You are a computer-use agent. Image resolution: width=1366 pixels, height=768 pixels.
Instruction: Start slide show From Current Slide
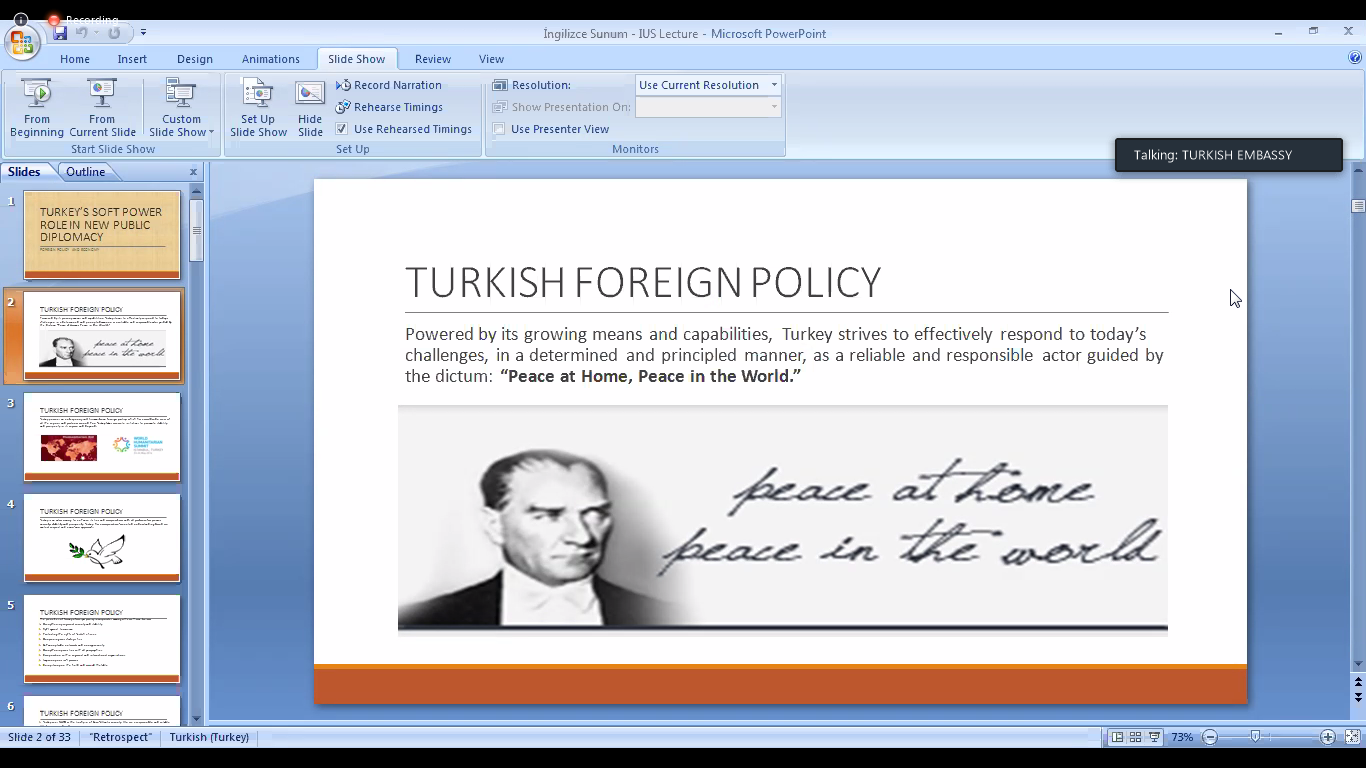click(x=102, y=108)
